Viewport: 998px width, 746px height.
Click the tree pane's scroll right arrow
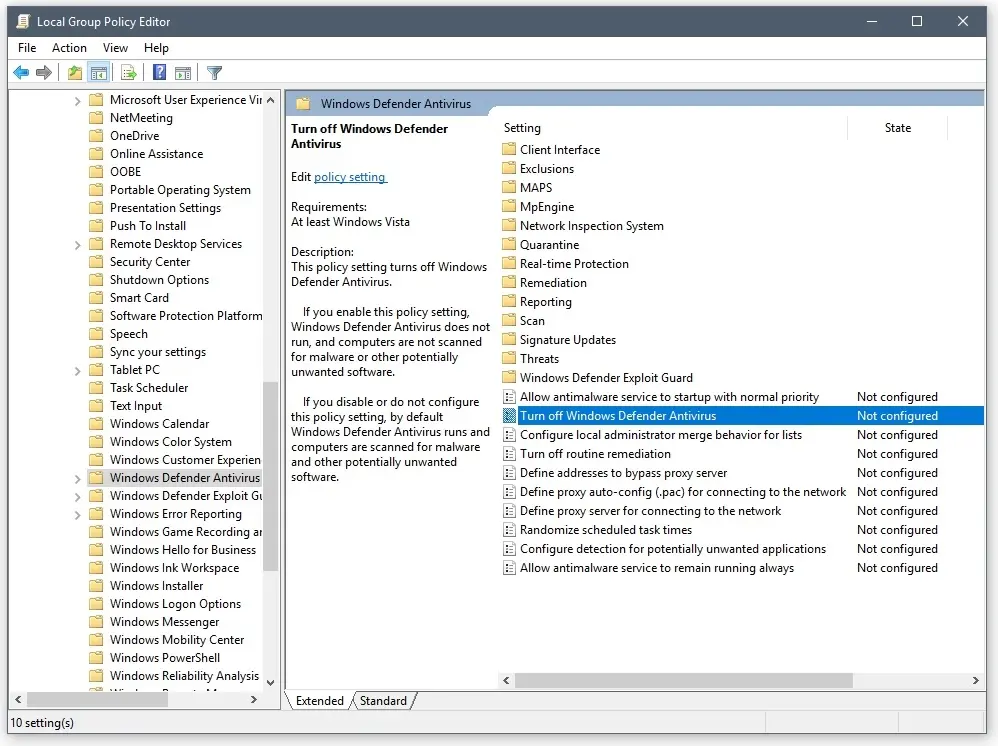point(254,700)
